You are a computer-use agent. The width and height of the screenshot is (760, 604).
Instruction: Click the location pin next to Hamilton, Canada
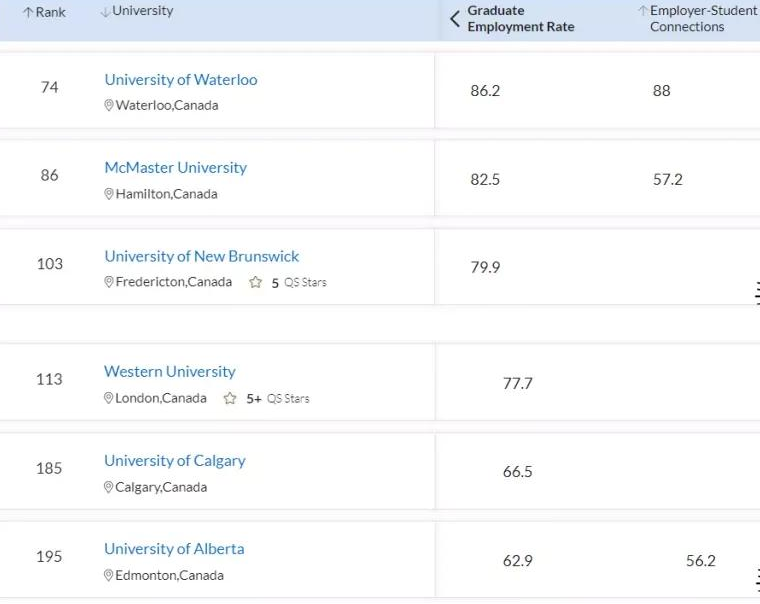click(x=109, y=194)
